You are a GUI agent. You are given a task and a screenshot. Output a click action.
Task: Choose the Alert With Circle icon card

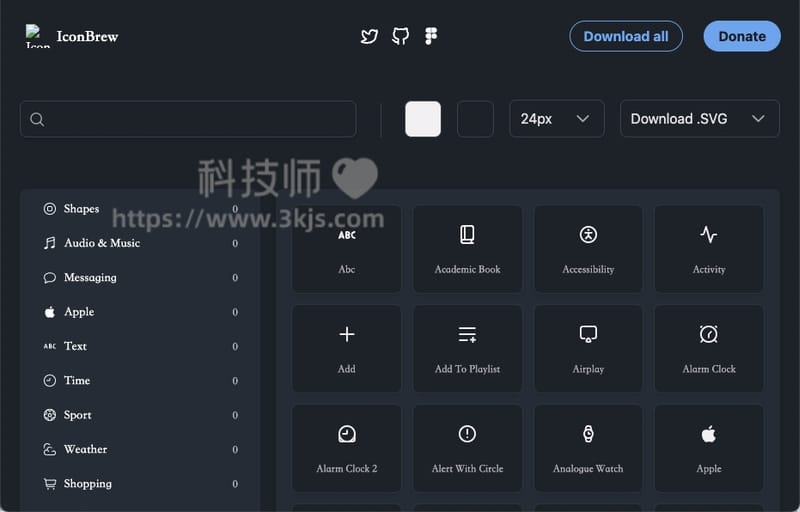(x=467, y=448)
